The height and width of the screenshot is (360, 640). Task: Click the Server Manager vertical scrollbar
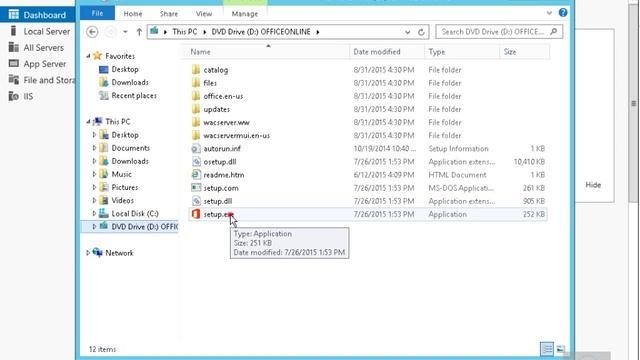click(x=633, y=102)
